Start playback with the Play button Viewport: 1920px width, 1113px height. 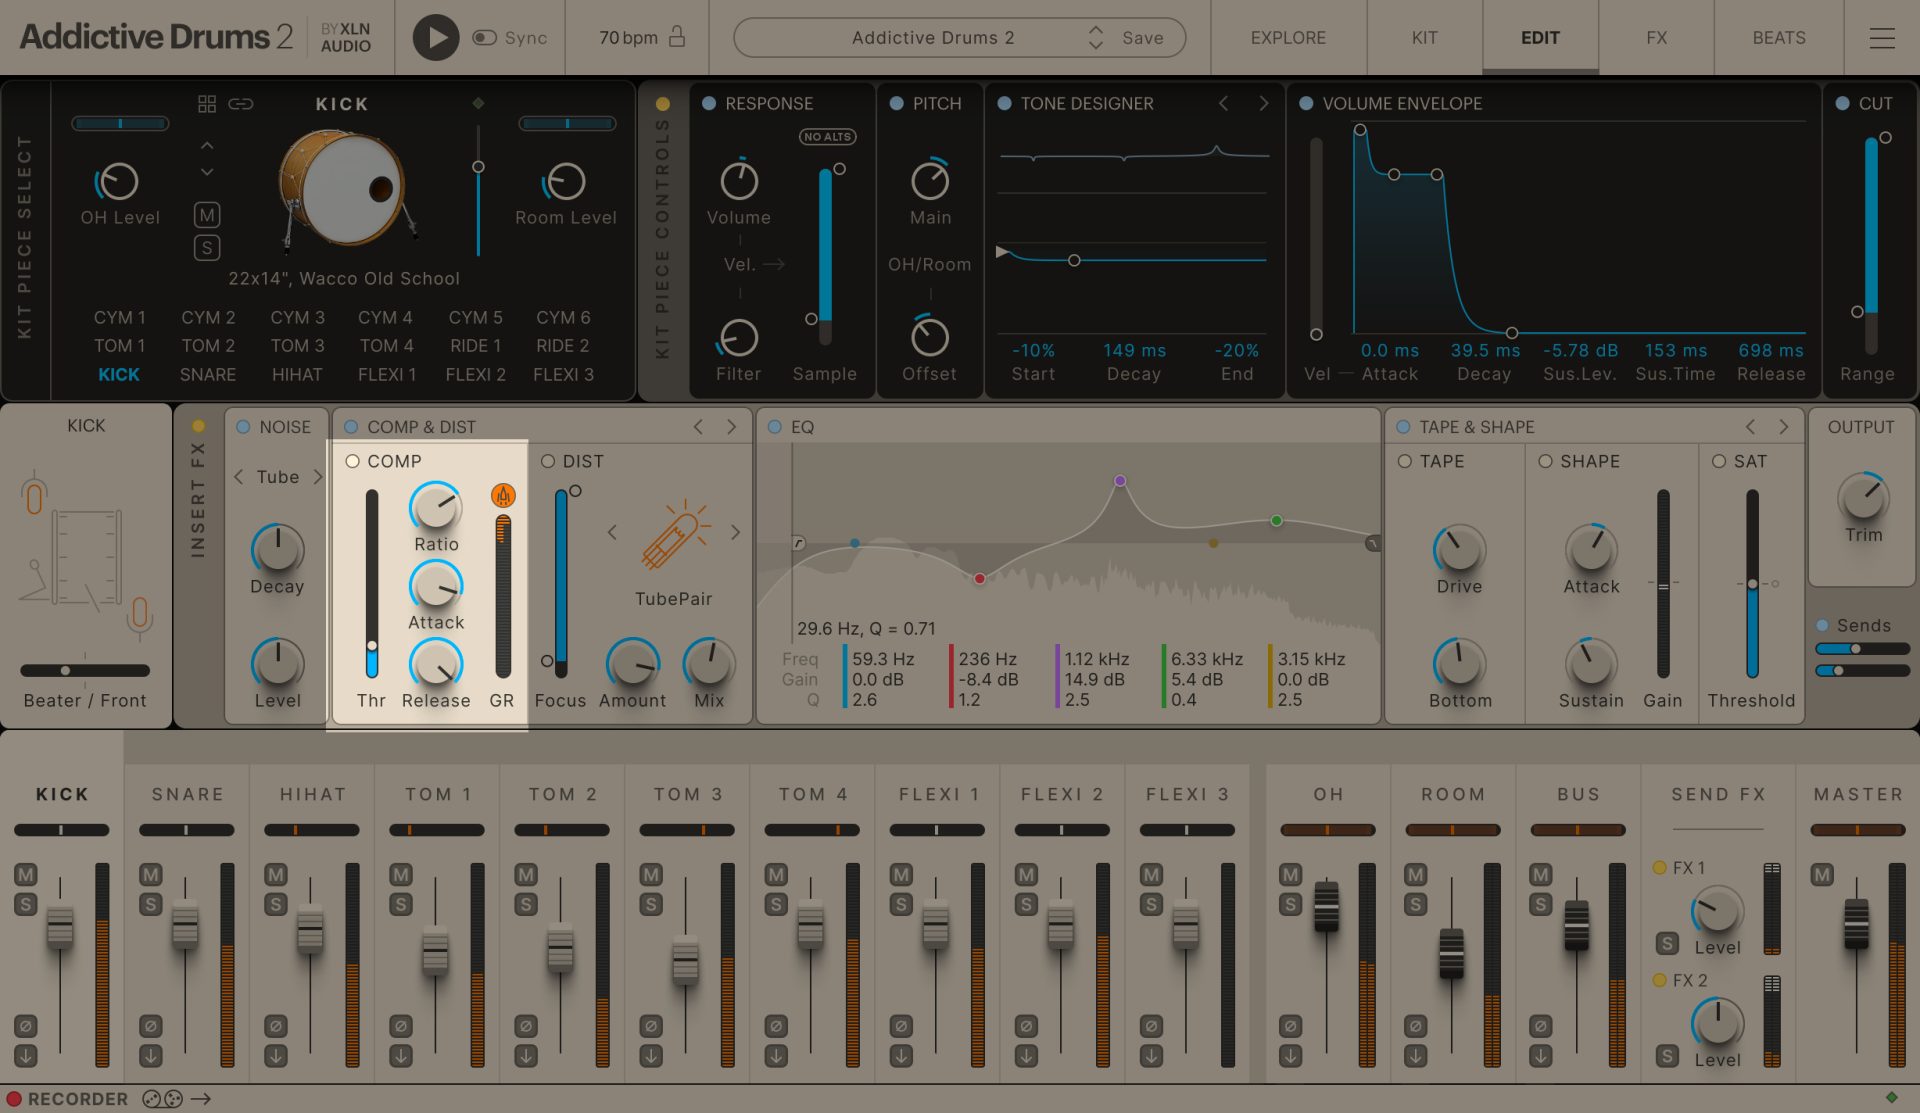pos(435,37)
